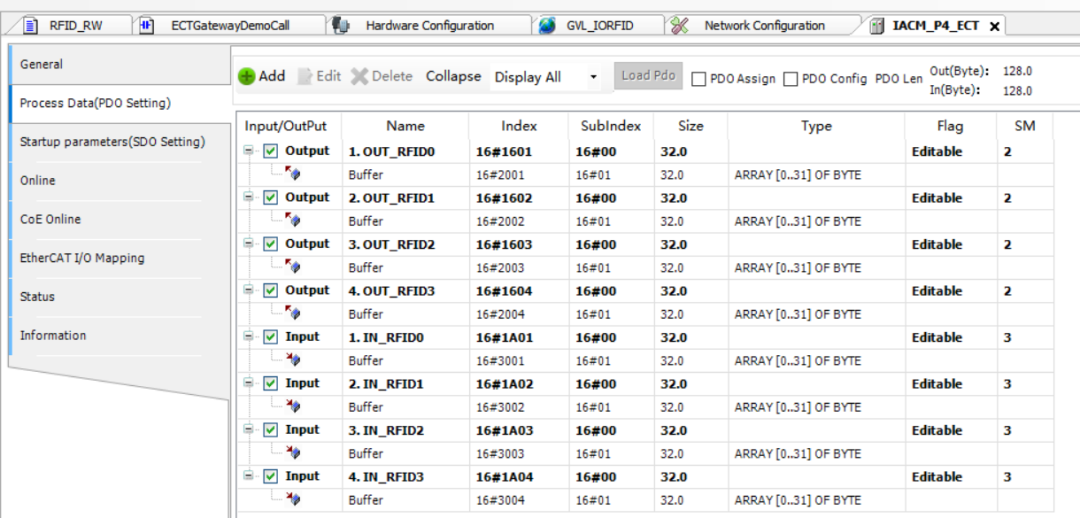The height and width of the screenshot is (518, 1080).
Task: Close the IACM_P4_ECT tab
Action: pyautogui.click(x=994, y=27)
